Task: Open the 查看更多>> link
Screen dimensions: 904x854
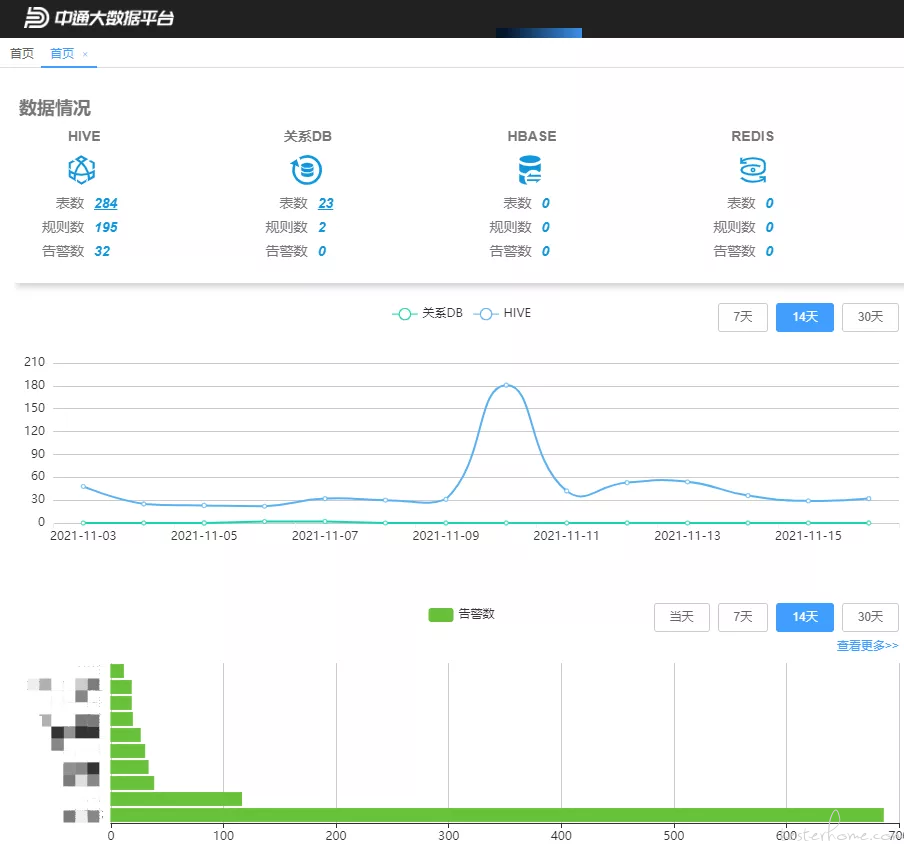Action: click(867, 646)
